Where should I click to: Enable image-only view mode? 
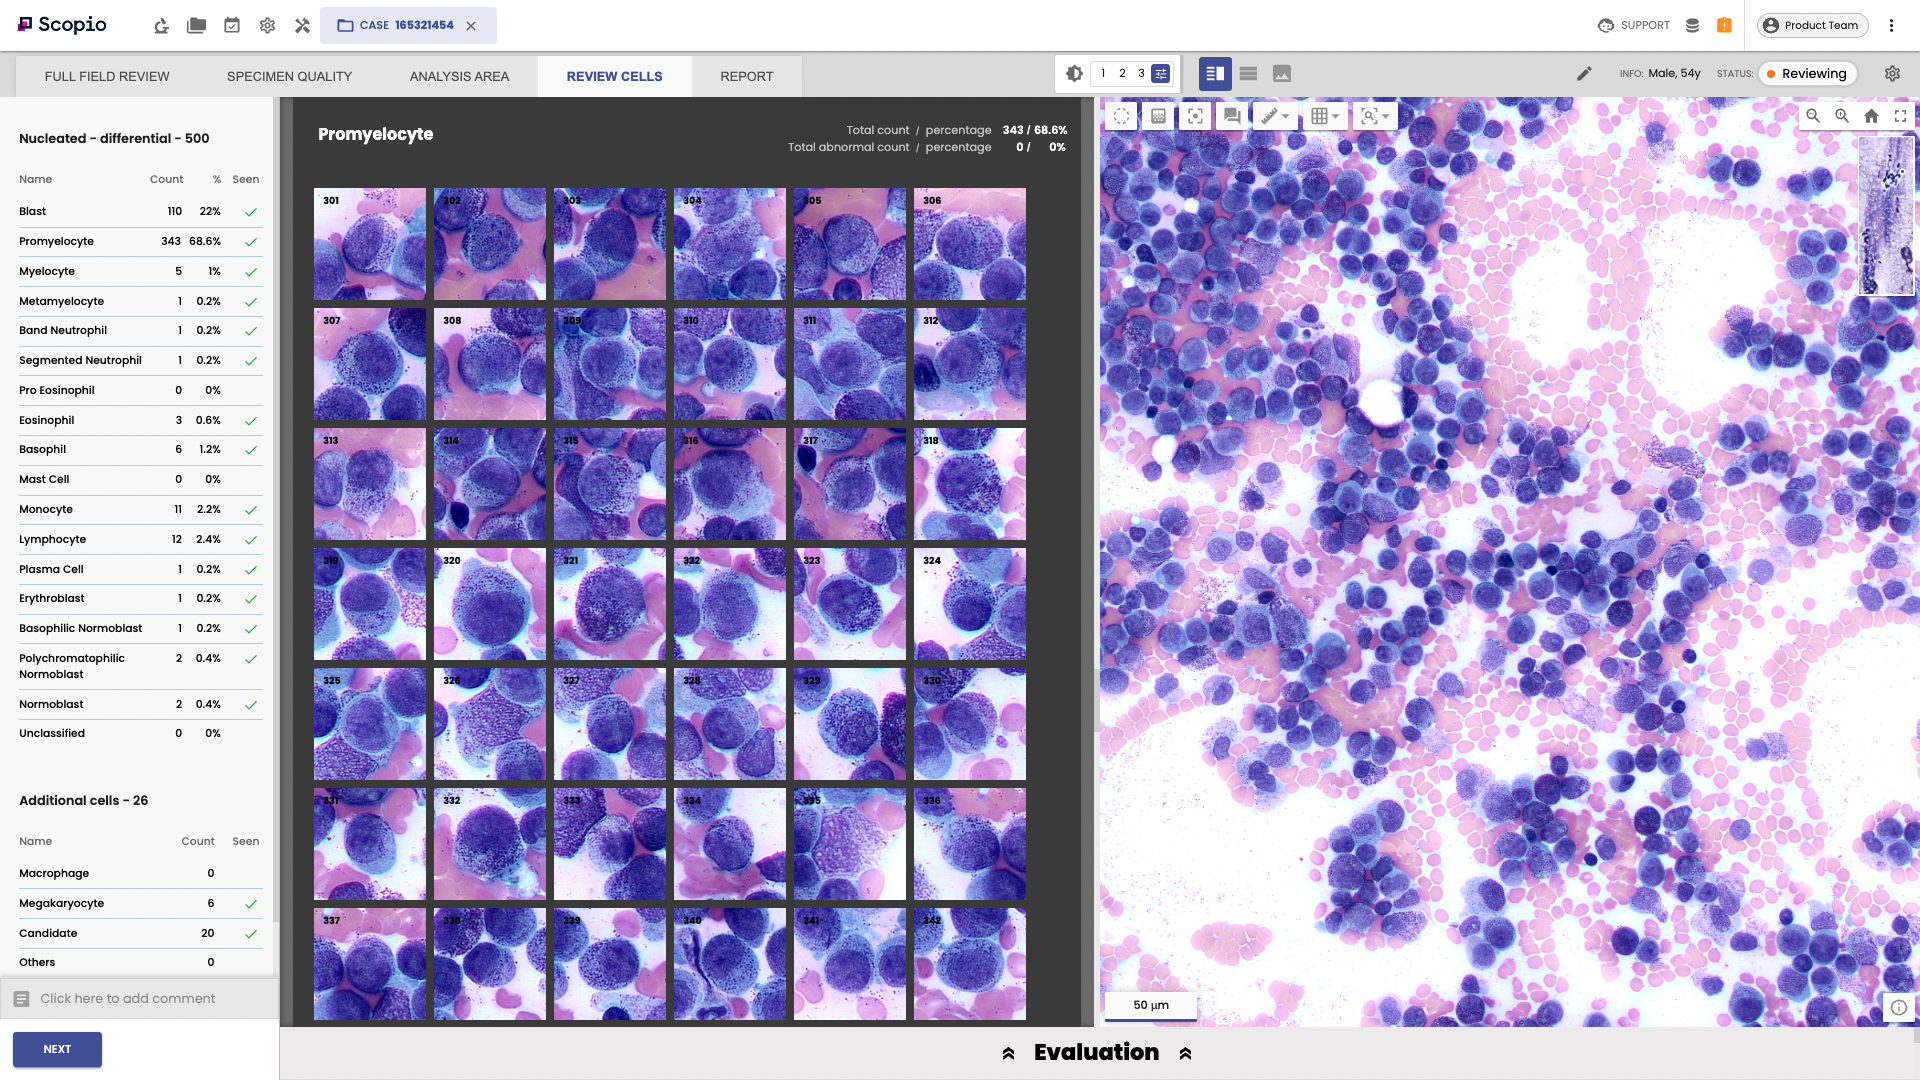click(x=1282, y=73)
